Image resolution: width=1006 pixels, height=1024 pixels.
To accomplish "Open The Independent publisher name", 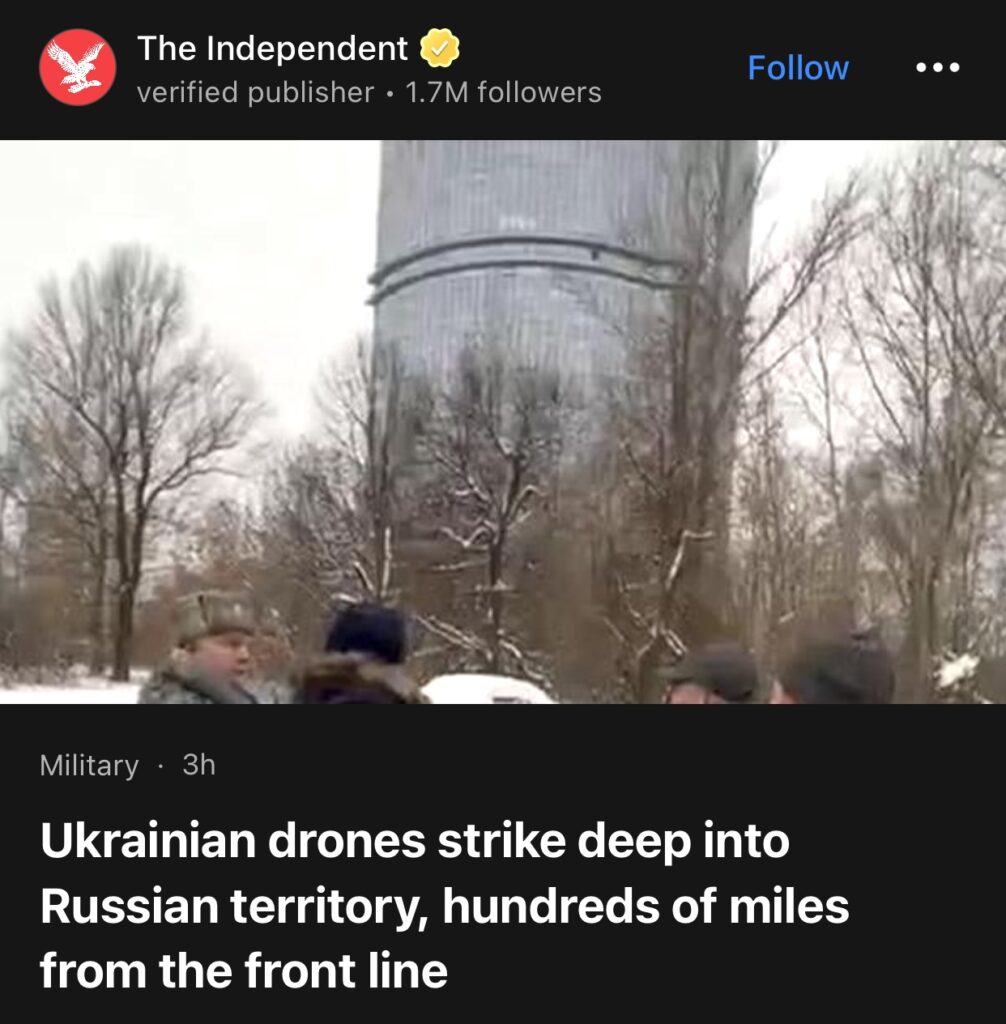I will pos(272,48).
